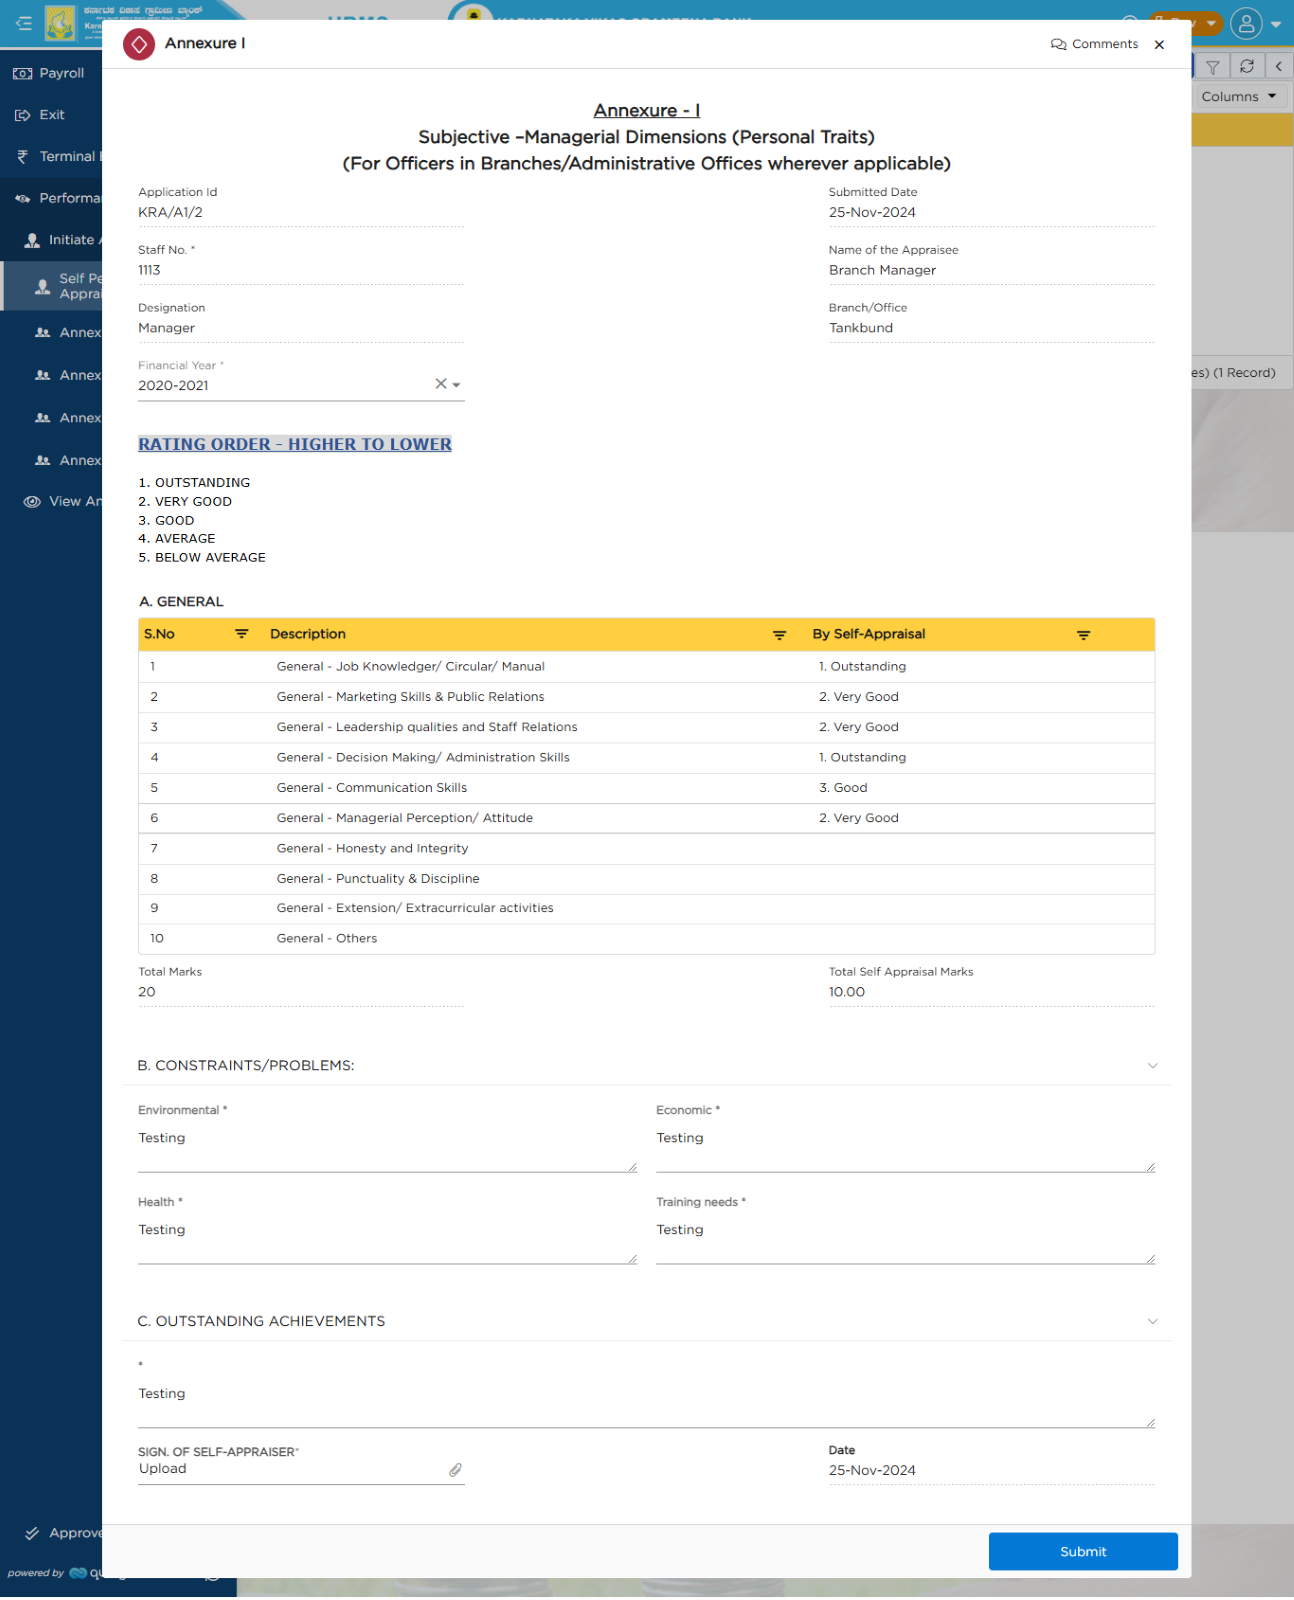The height and width of the screenshot is (1600, 1294).
Task: Select Self Performance Appraisal sidebar item
Action: pyautogui.click(x=51, y=286)
